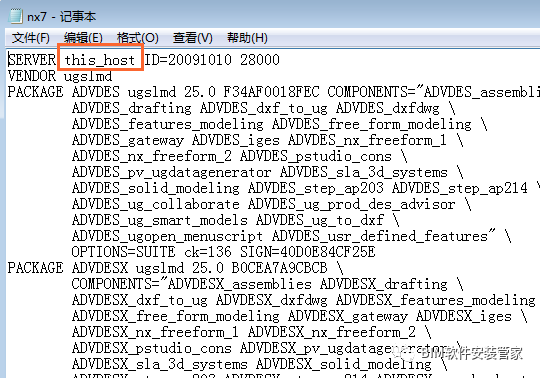This screenshot has height=378, width=540.
Task: Click the word SERVER in first line
Action: pyautogui.click(x=32, y=60)
